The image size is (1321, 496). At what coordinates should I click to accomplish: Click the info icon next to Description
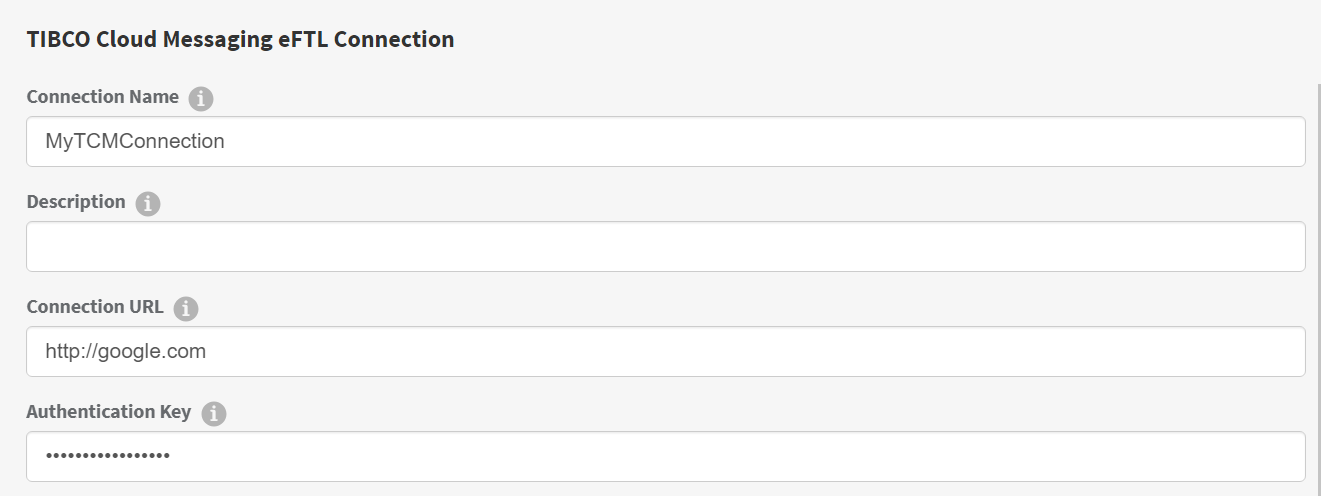point(147,203)
